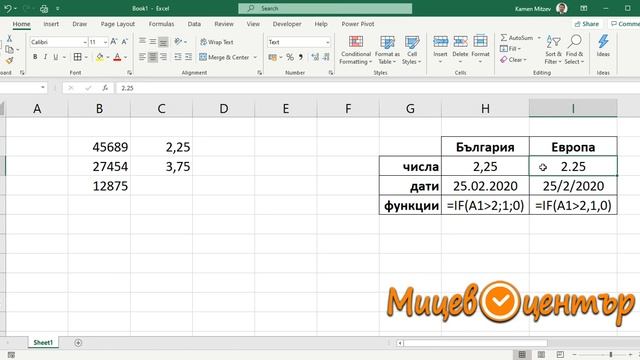
Task: Open Sort & Filter
Action: 553,50
